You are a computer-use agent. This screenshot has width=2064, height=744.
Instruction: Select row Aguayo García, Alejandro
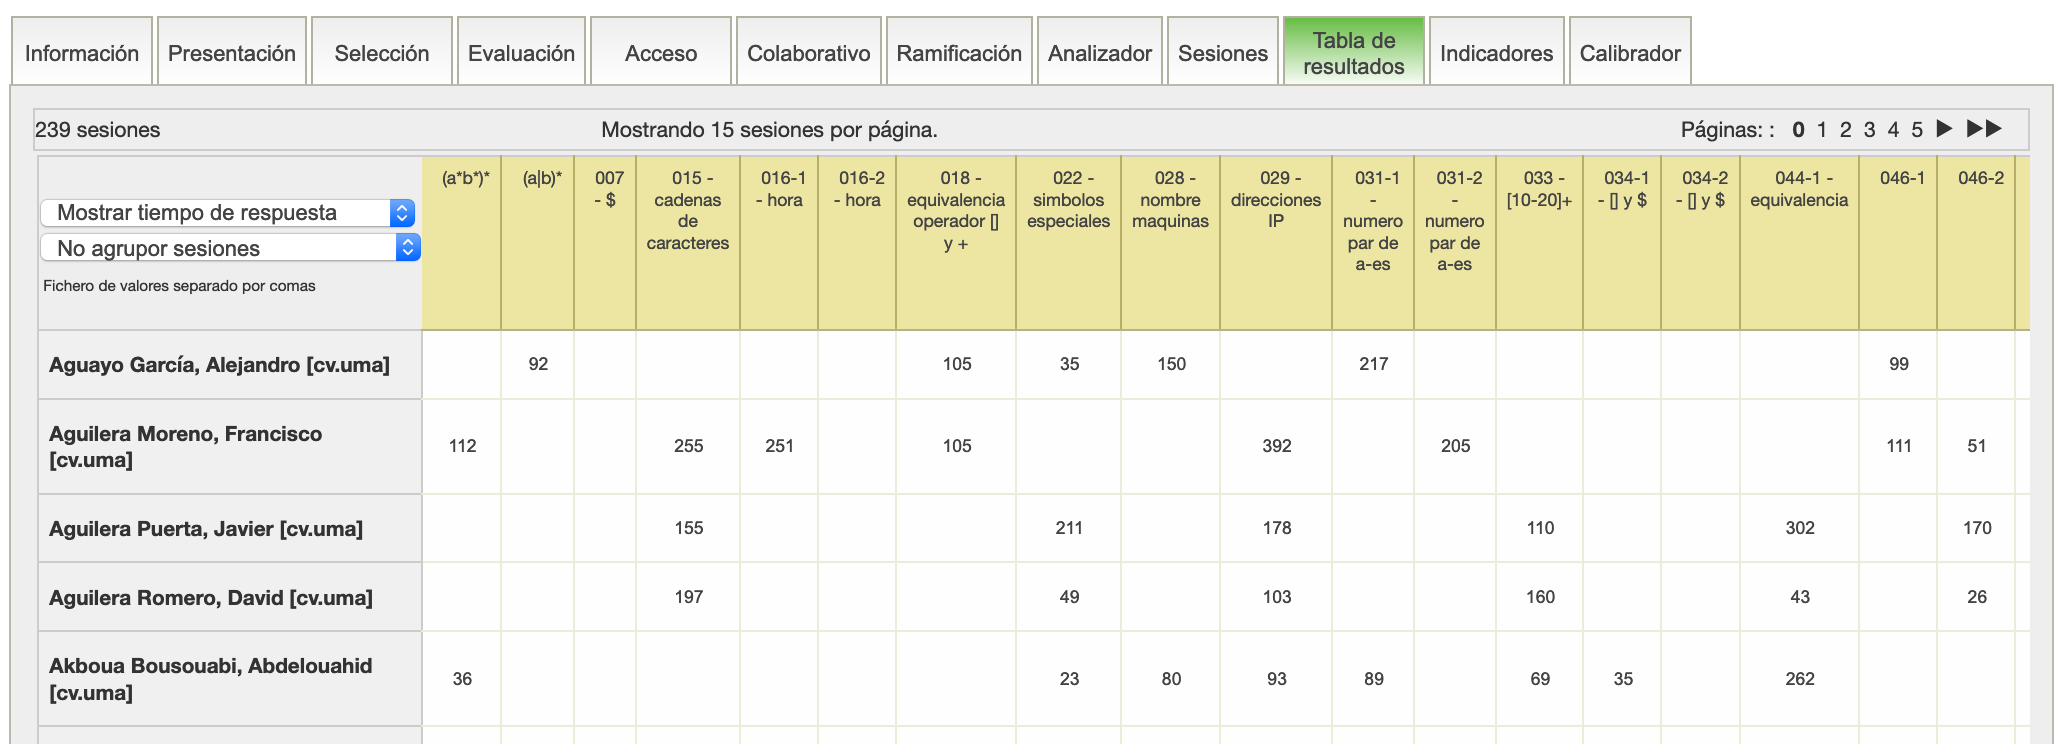pos(219,365)
